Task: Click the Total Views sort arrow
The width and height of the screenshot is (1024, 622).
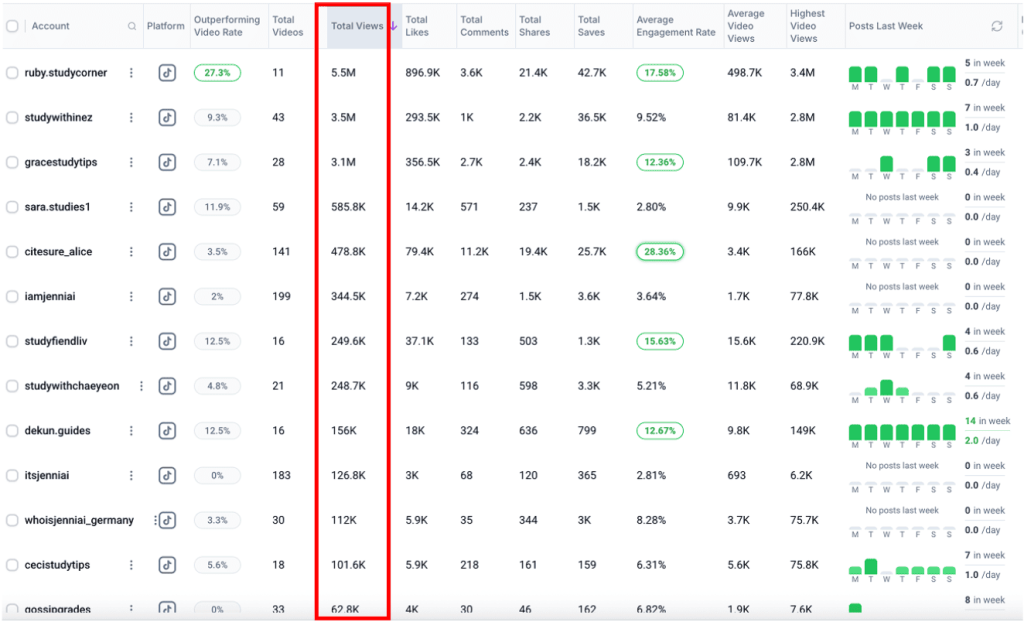Action: 393,26
